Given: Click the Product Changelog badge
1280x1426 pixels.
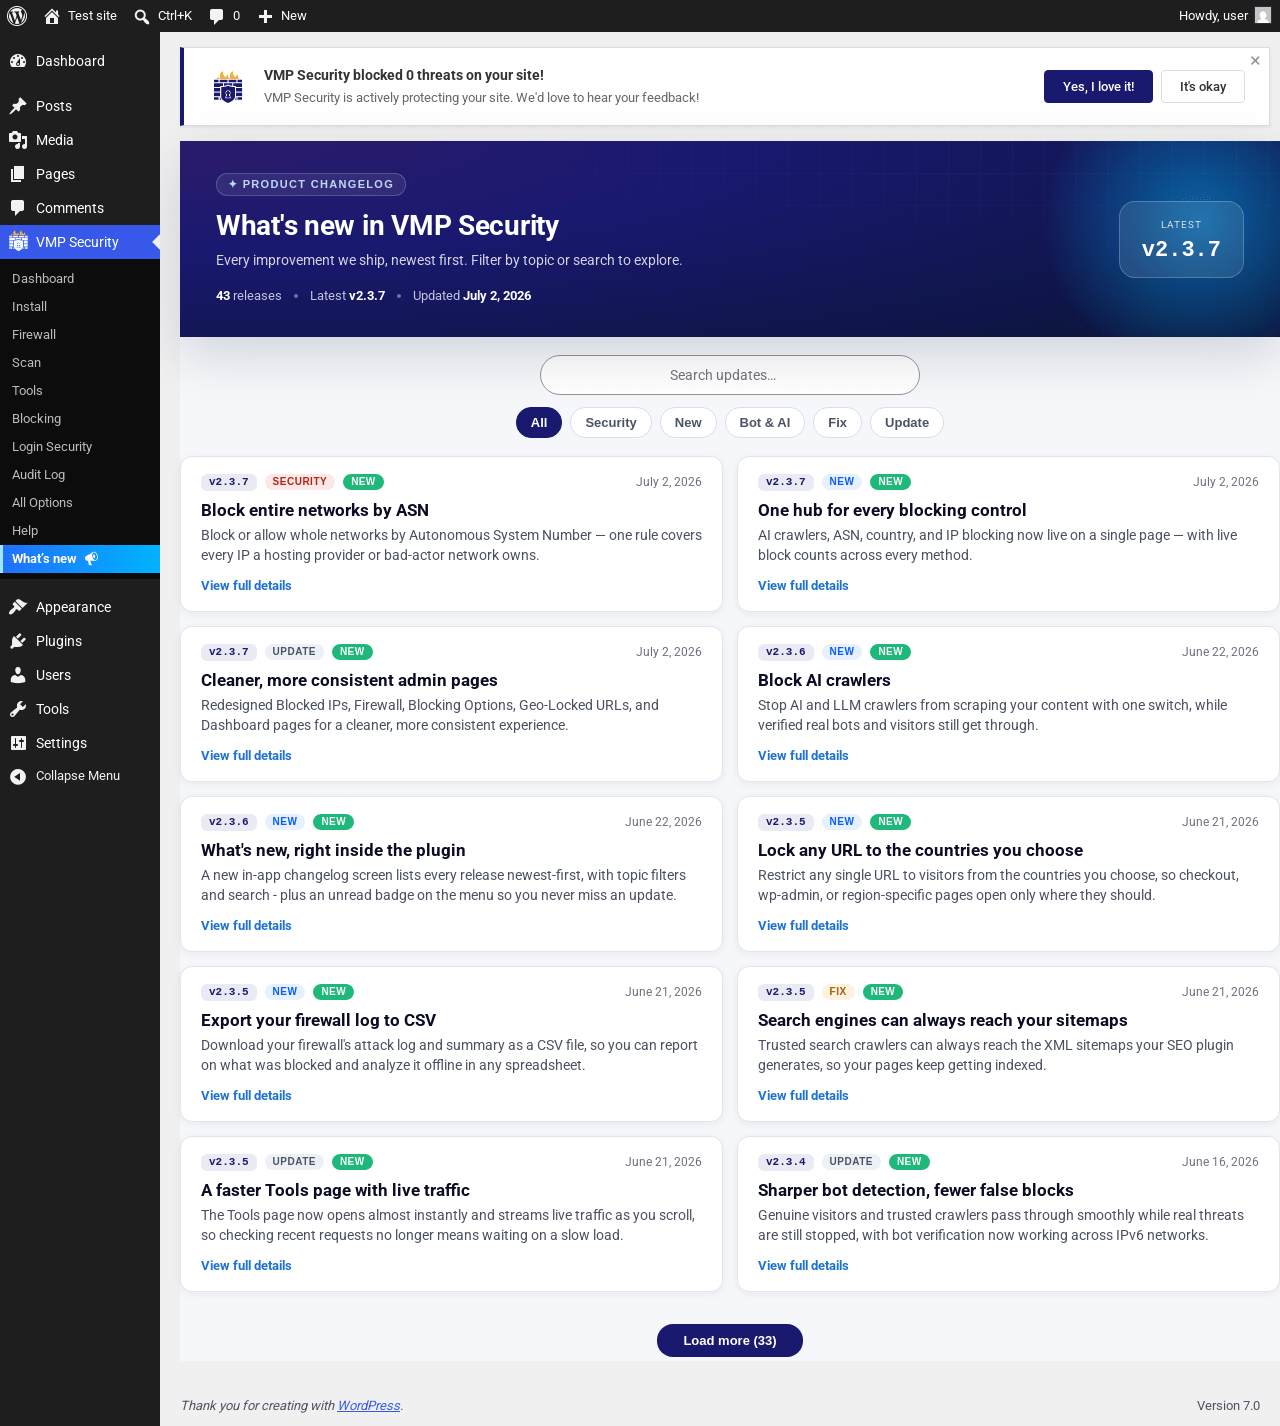Looking at the screenshot, I should point(311,184).
